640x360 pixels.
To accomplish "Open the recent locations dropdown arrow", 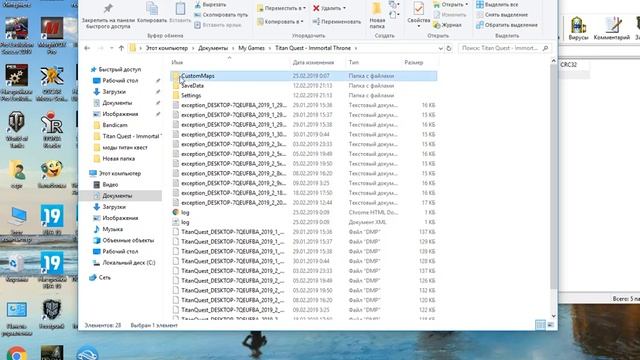I will 111,48.
